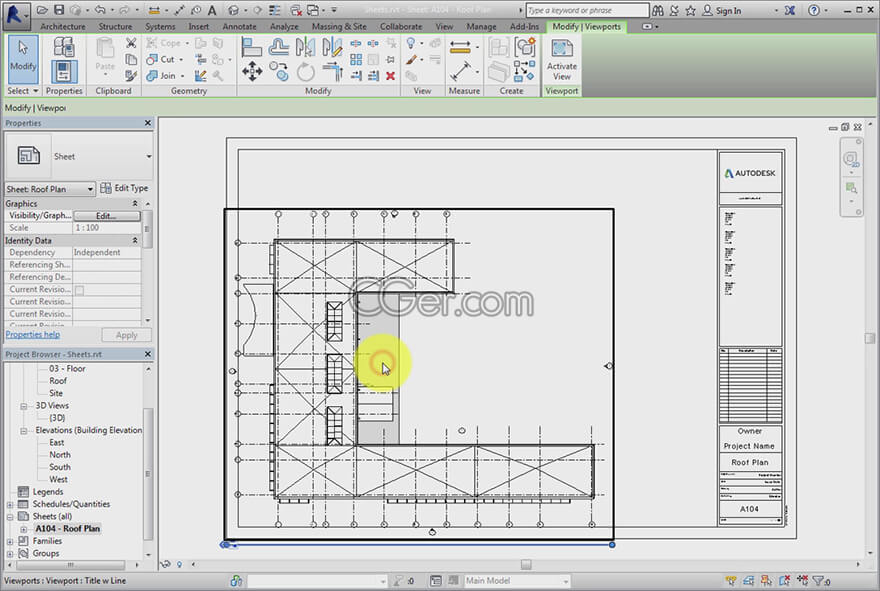
Task: Open the Massing & Site ribbon tab
Action: point(339,26)
